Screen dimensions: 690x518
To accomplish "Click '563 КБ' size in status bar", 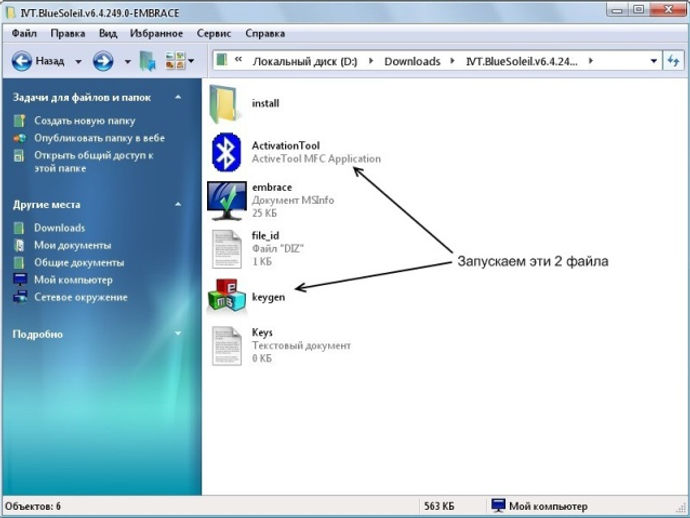I will pyautogui.click(x=439, y=507).
